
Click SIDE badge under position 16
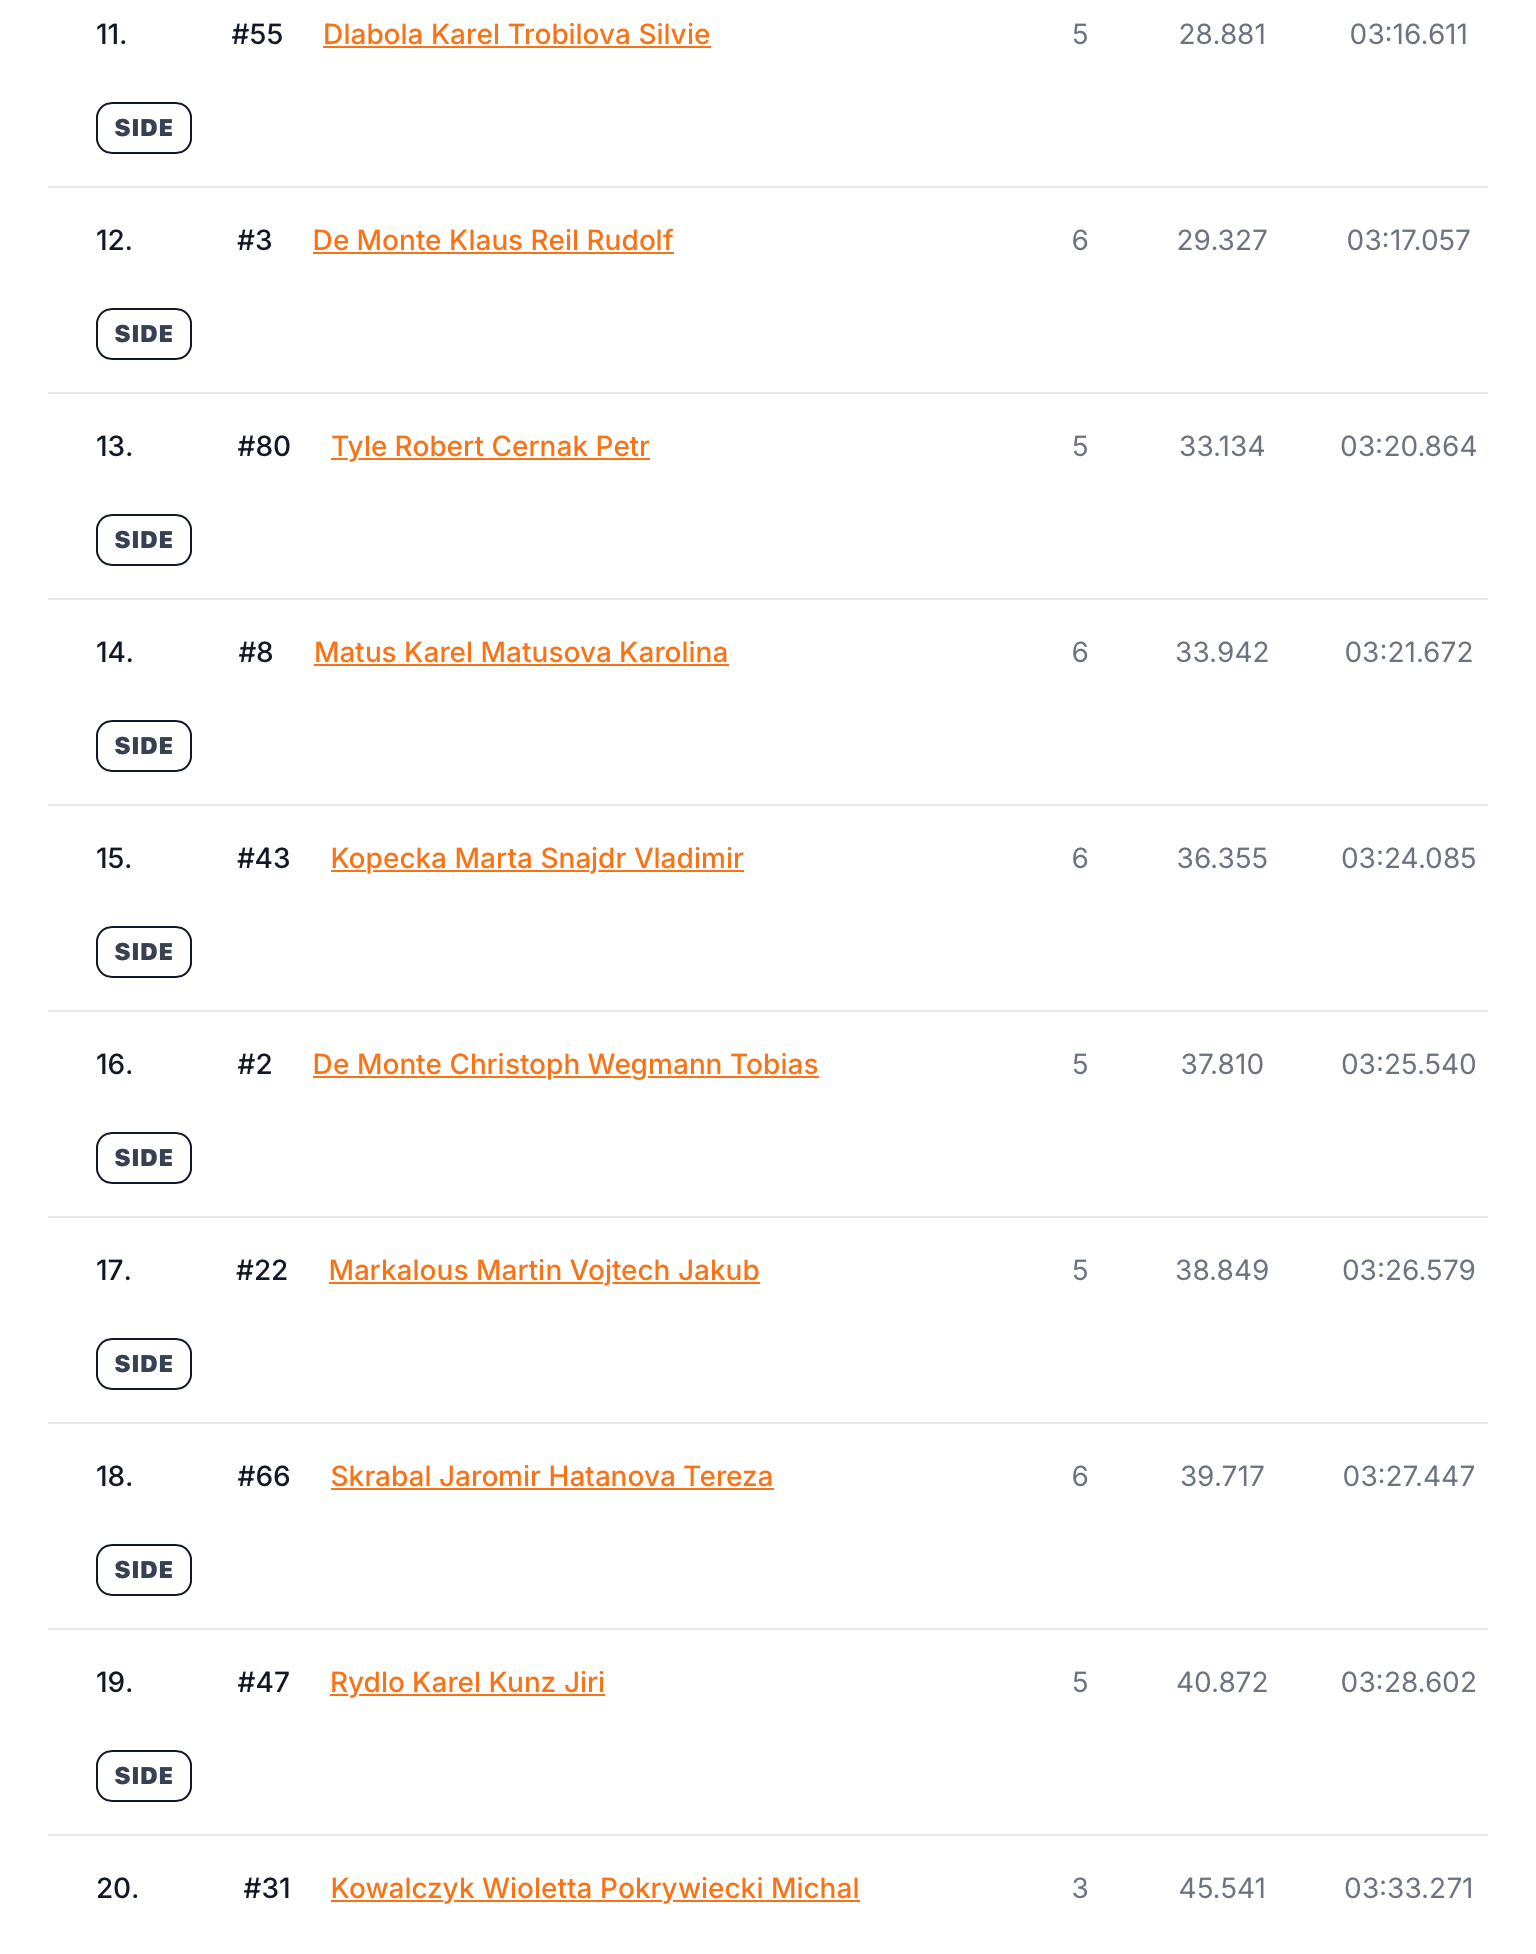[144, 1158]
